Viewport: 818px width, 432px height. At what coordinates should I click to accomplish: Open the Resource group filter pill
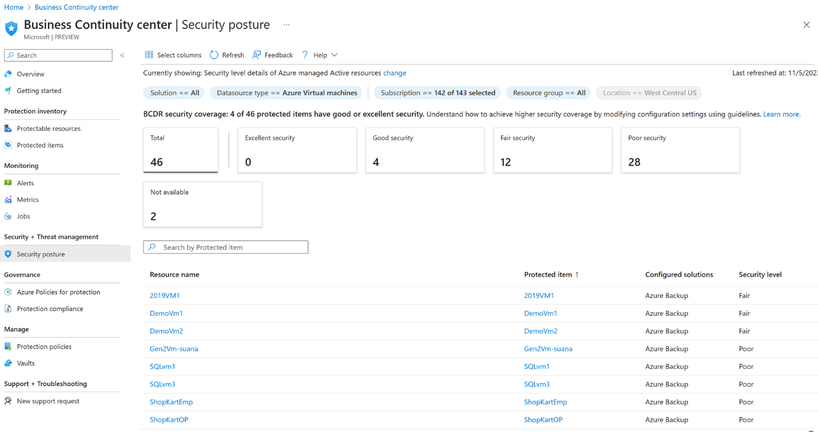pos(549,93)
